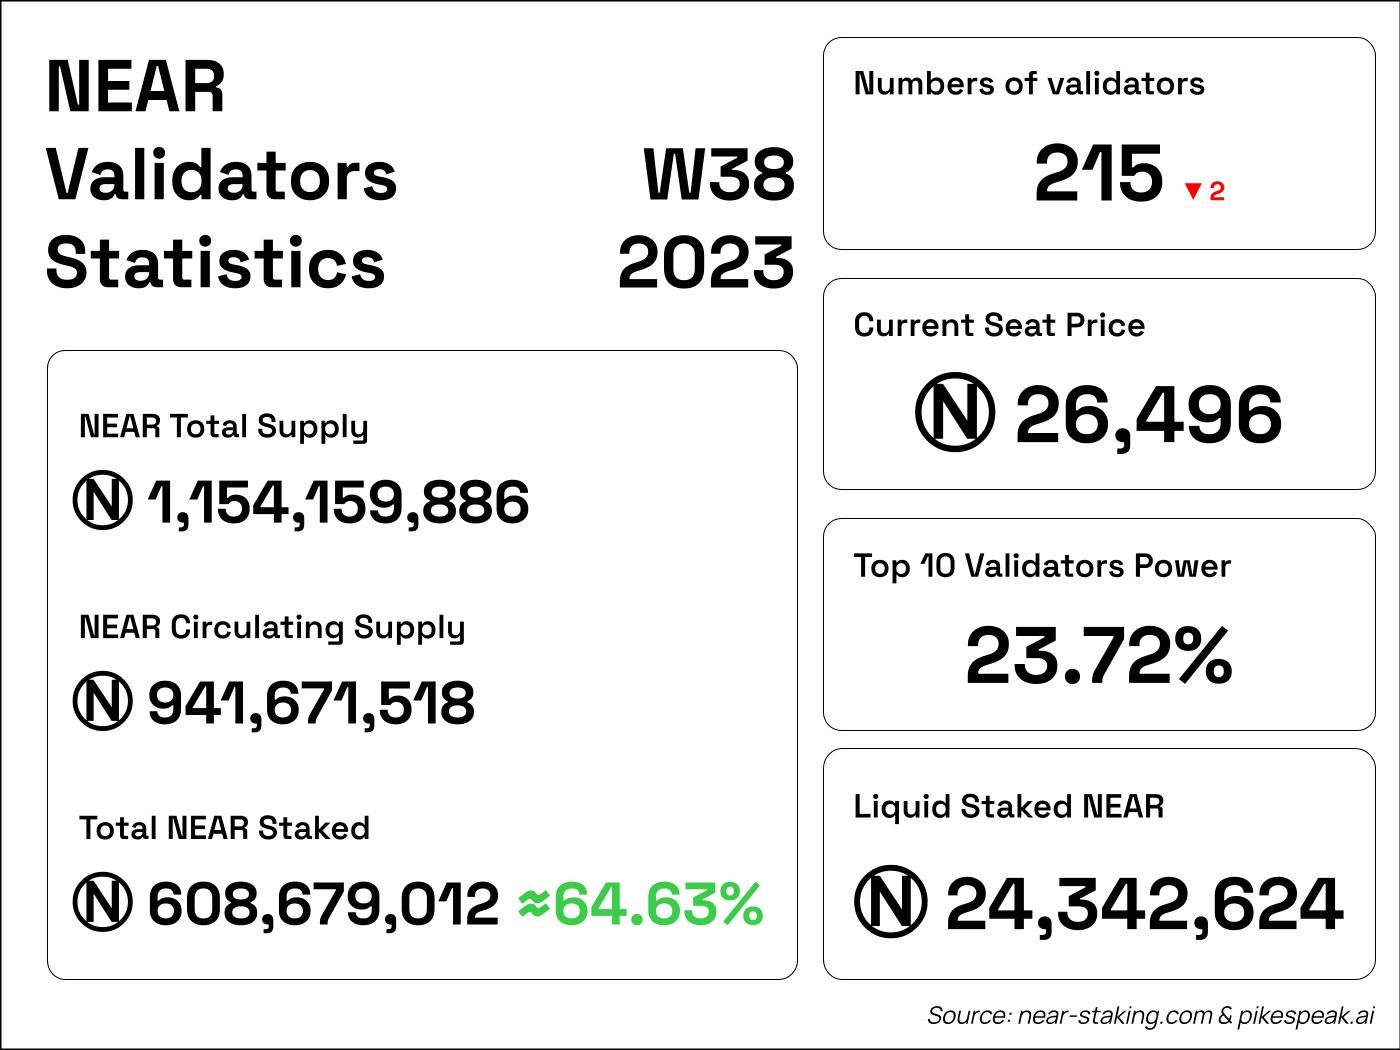
Task: Select the Current Seat Price label
Action: (x=999, y=325)
